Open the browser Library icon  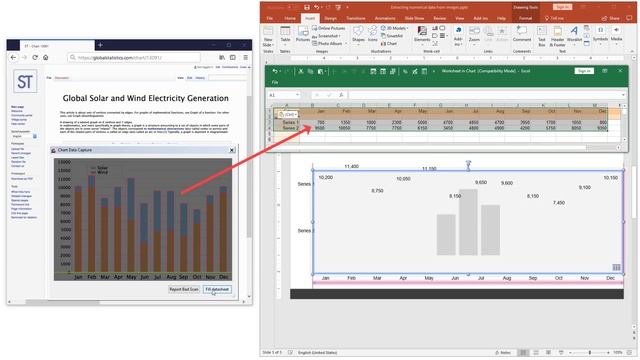(222, 58)
